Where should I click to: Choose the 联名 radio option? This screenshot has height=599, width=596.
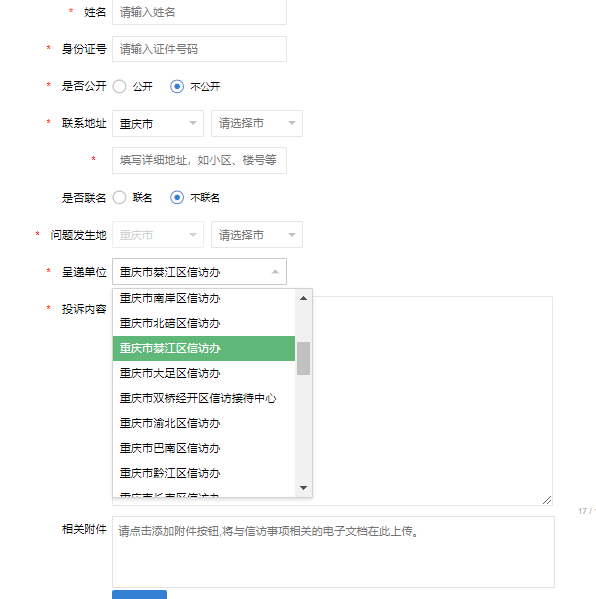[x=120, y=198]
